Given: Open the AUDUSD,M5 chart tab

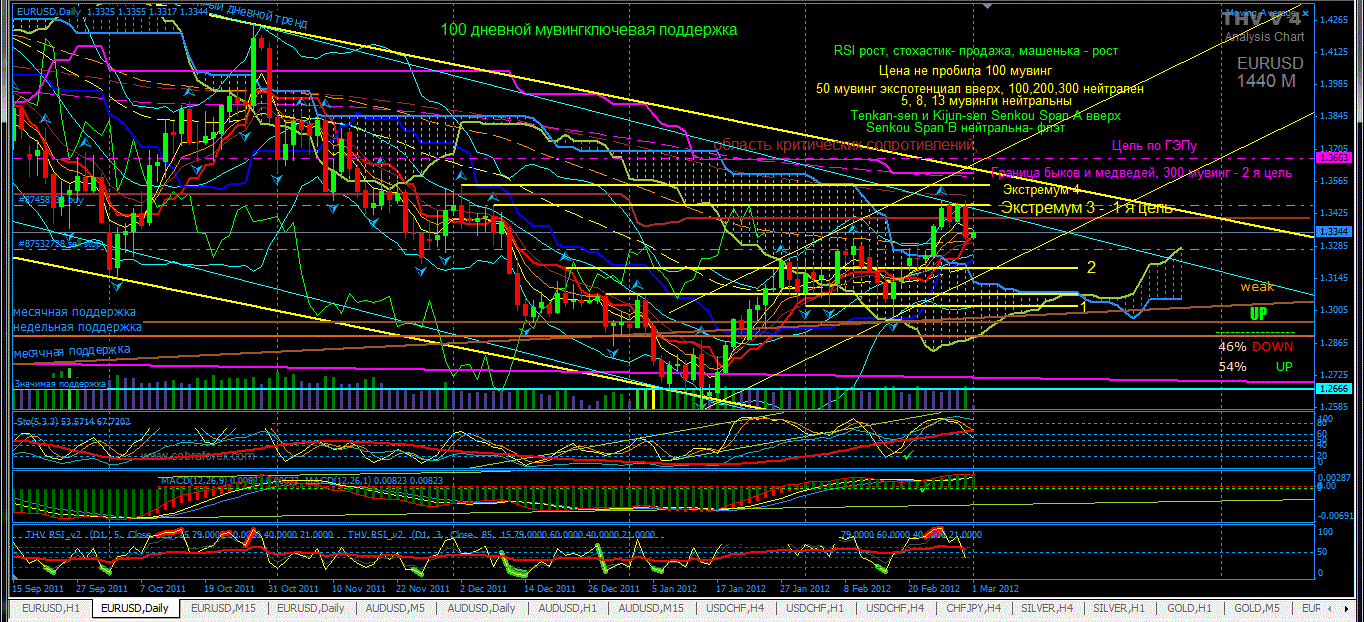Looking at the screenshot, I should (395, 608).
